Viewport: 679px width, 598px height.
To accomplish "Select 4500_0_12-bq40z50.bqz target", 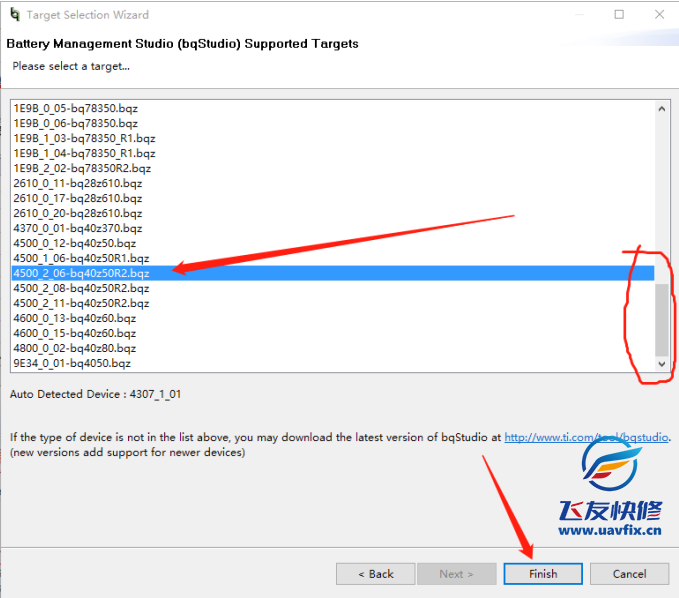I will 75,243.
